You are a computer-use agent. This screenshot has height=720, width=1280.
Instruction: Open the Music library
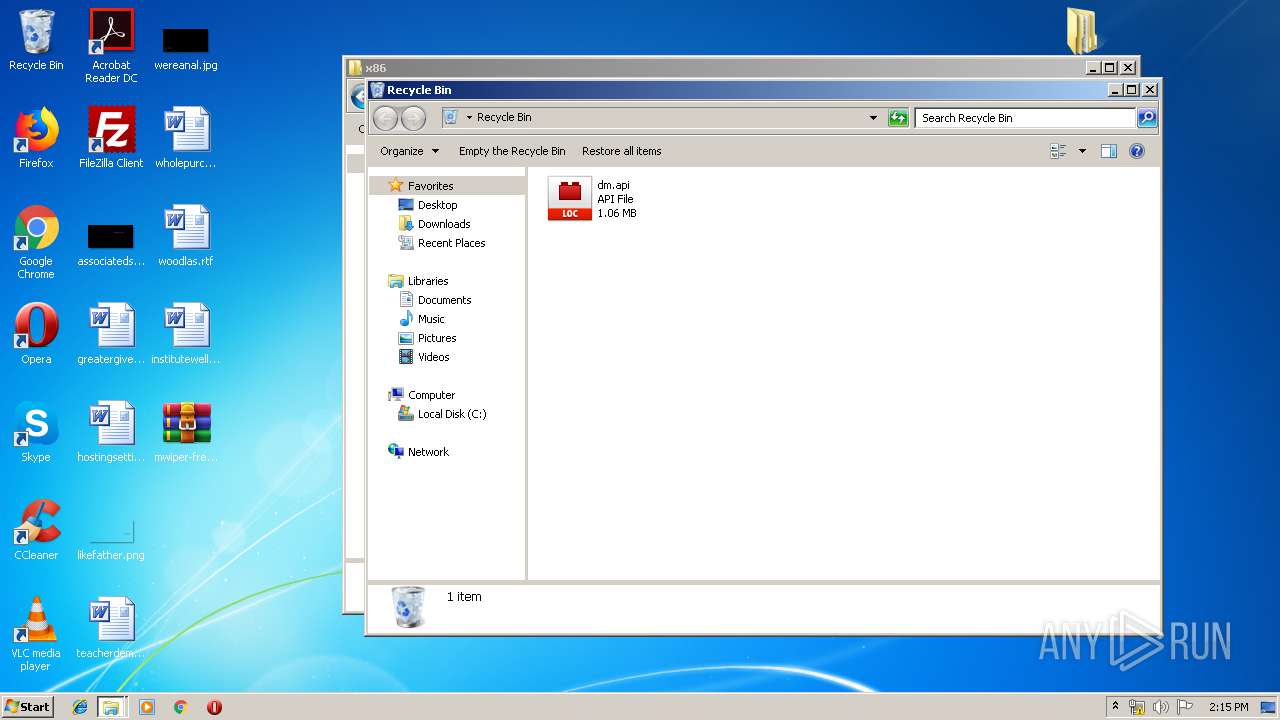[422, 319]
